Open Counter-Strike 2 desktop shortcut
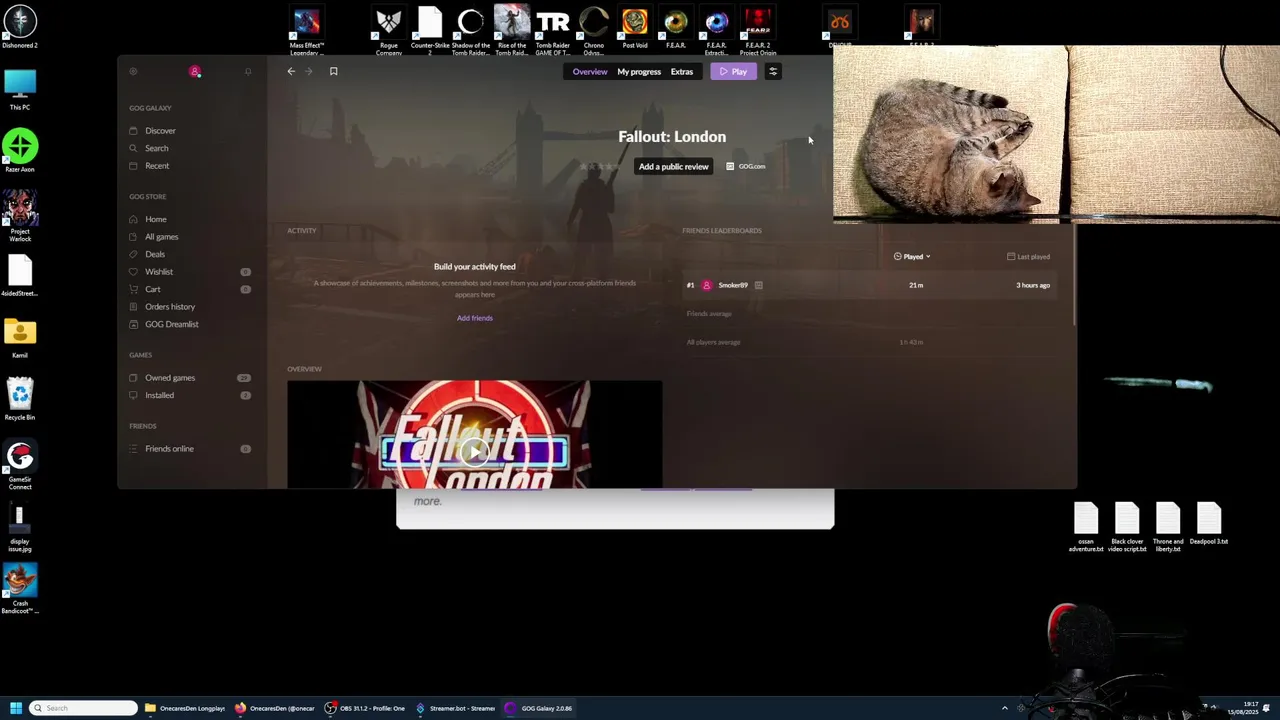Image resolution: width=1280 pixels, height=720 pixels. tap(430, 30)
